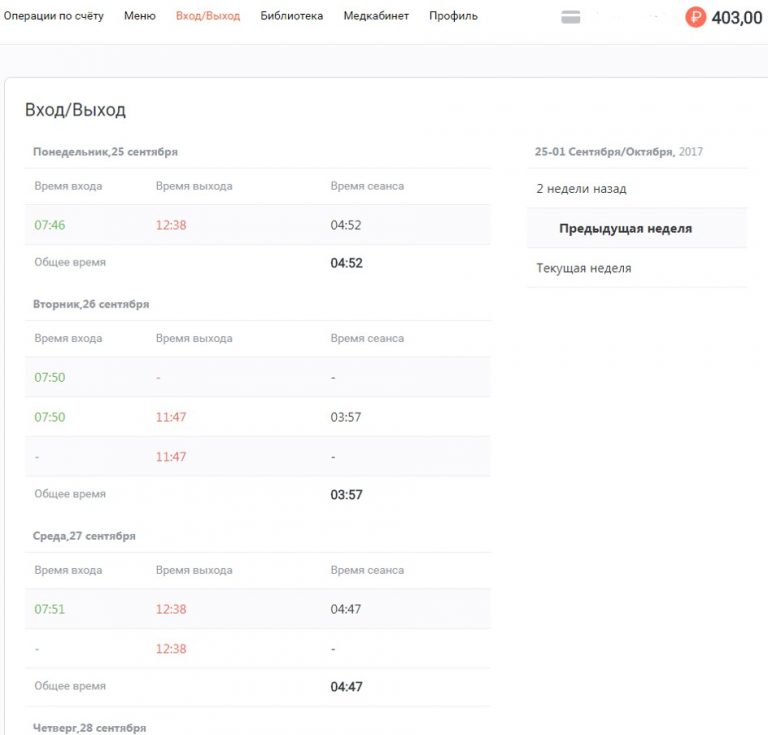
Task: Open the Меню navigation item
Action: pos(140,16)
